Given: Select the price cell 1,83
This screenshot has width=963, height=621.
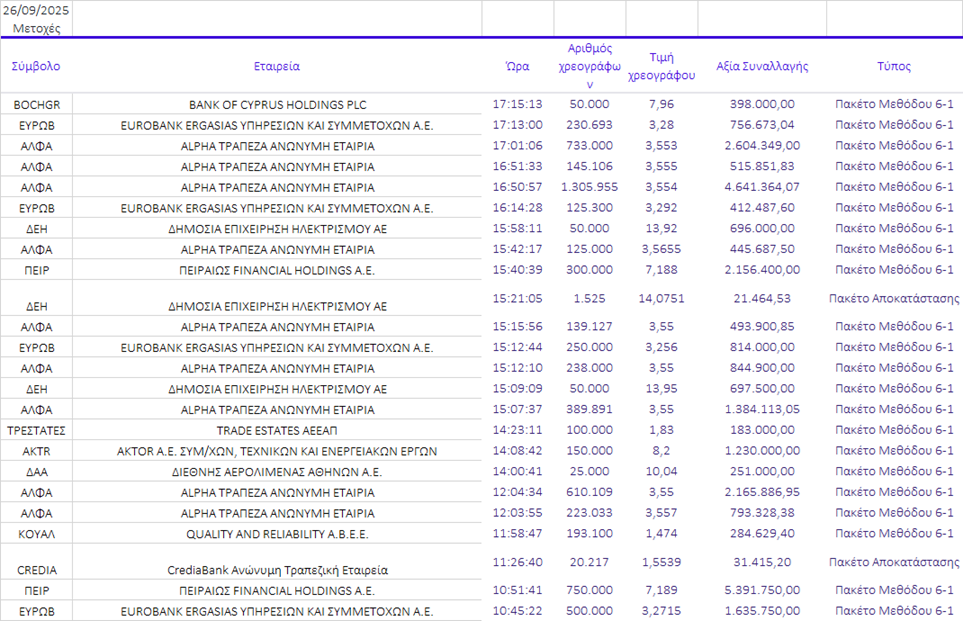Looking at the screenshot, I should 661,430.
